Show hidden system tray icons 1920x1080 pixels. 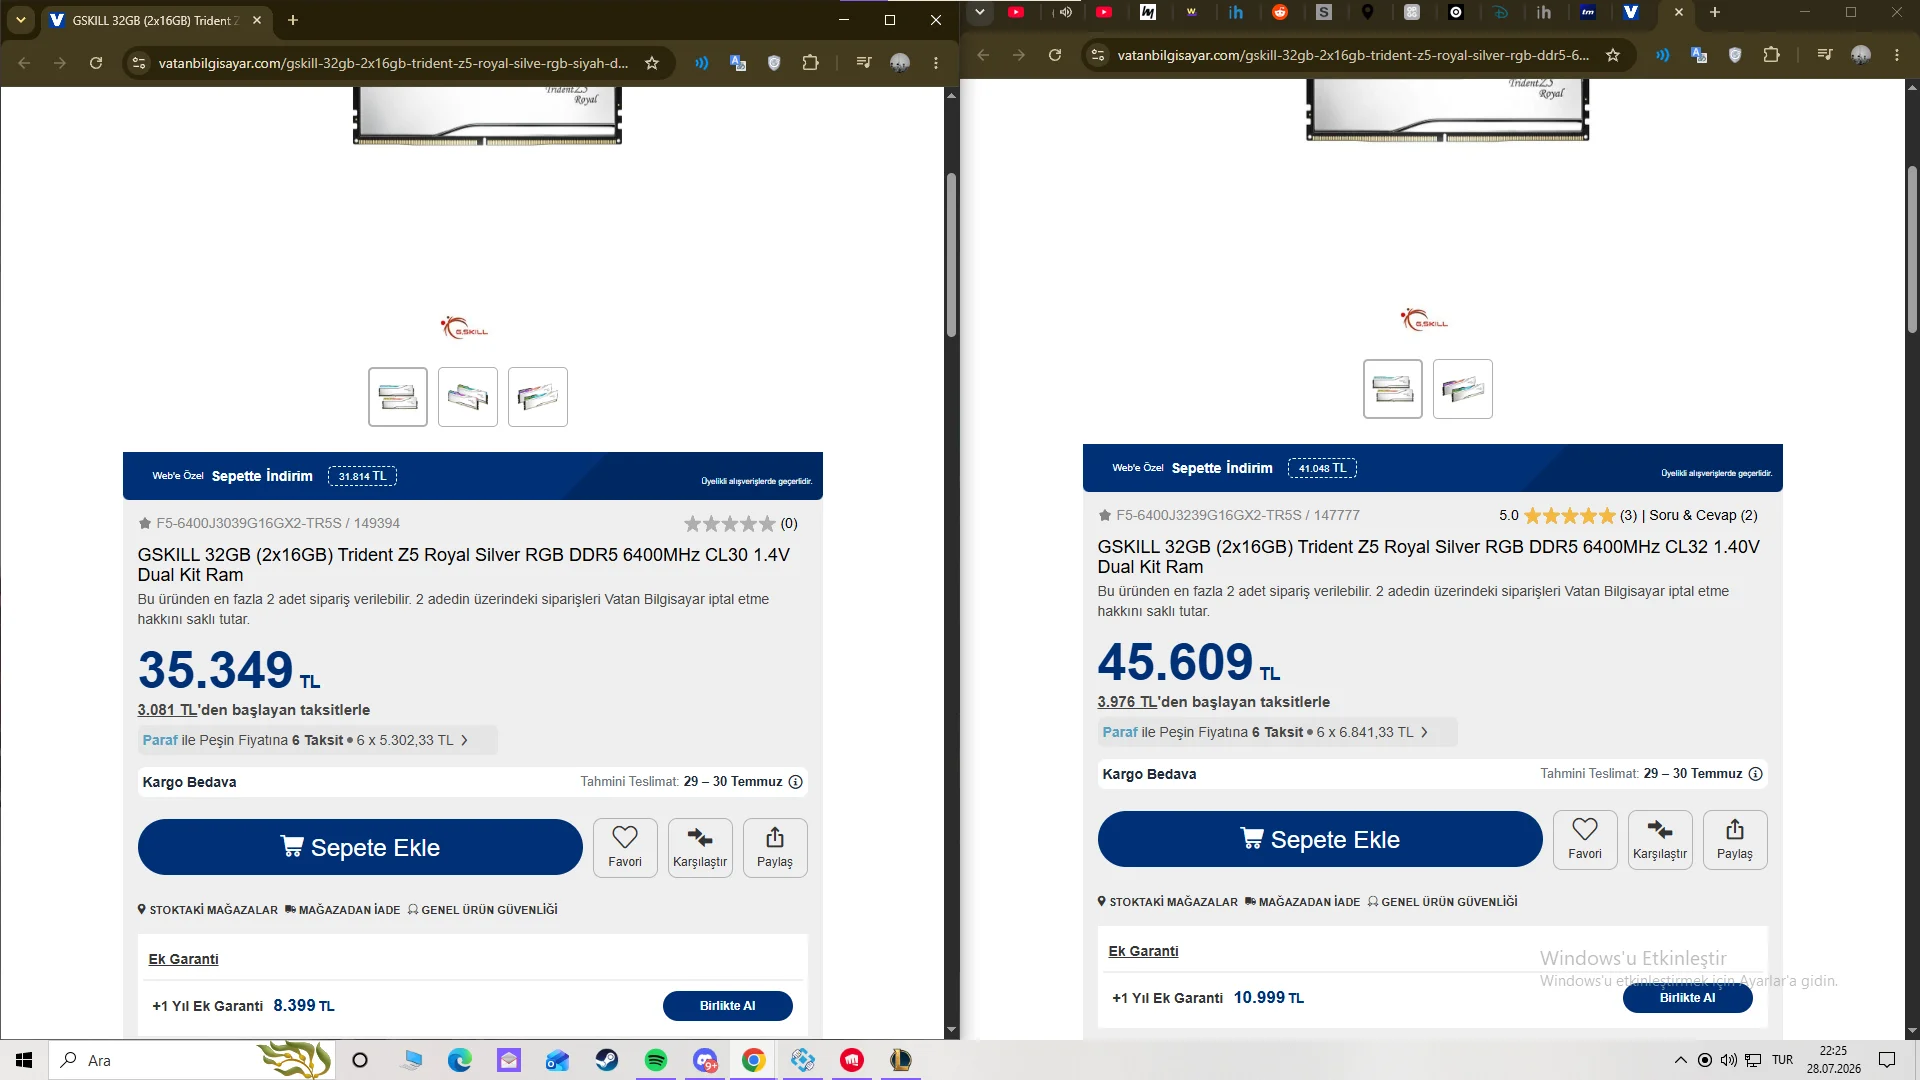click(x=1681, y=1060)
